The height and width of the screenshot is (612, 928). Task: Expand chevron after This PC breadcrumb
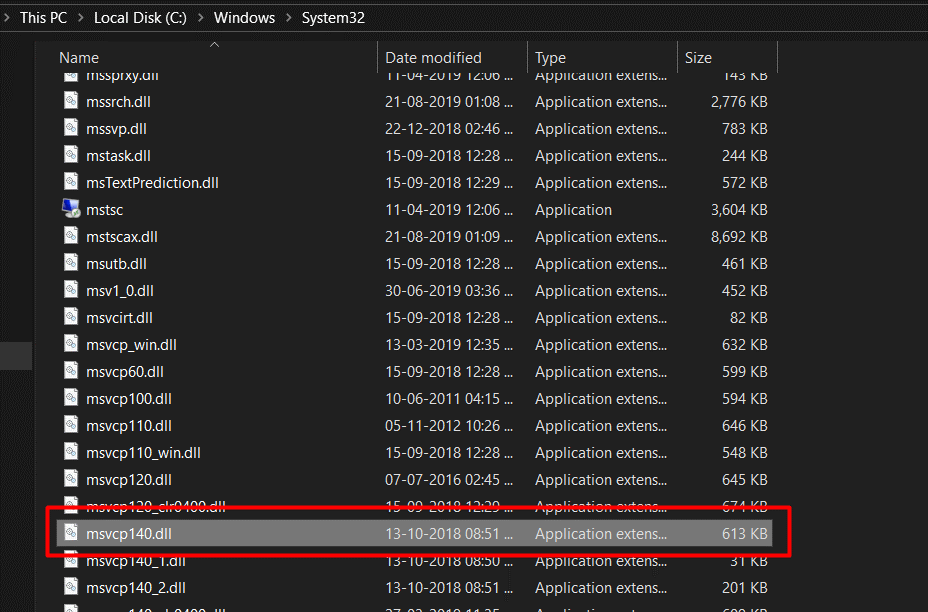[80, 18]
